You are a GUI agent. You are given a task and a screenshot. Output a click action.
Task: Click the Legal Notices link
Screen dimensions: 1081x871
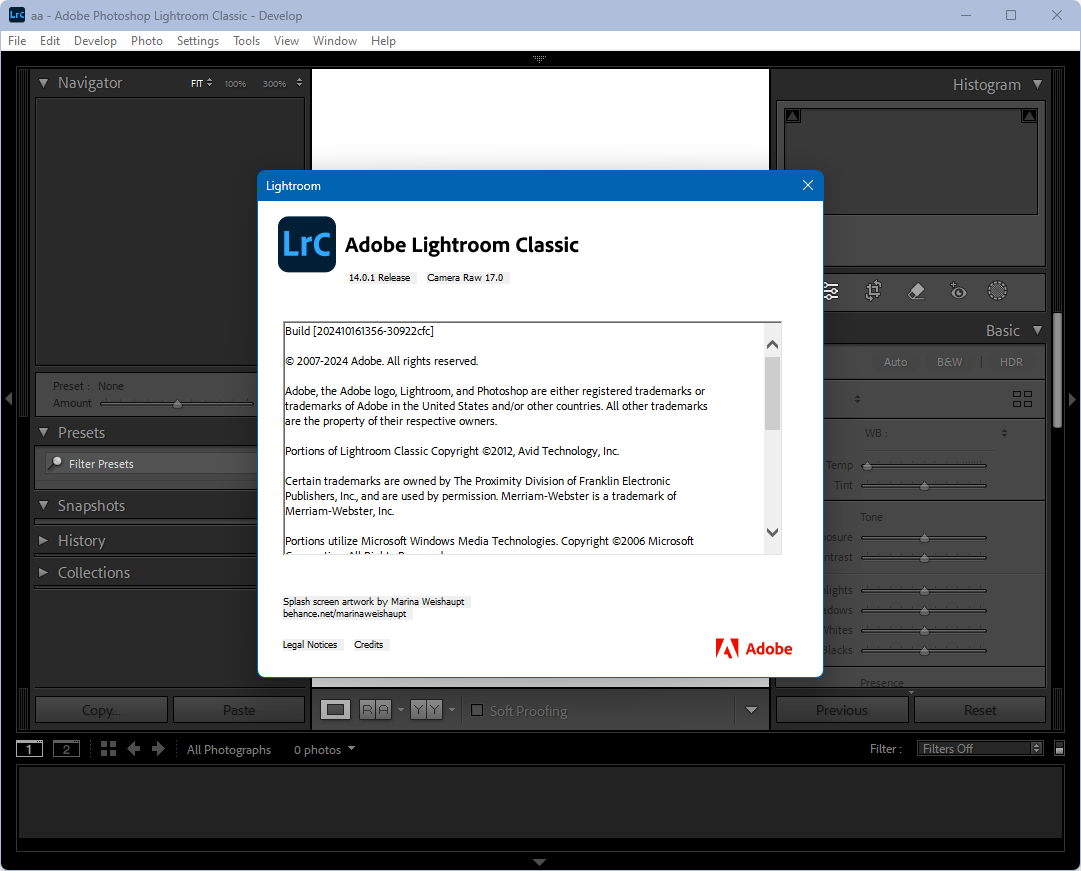point(310,644)
